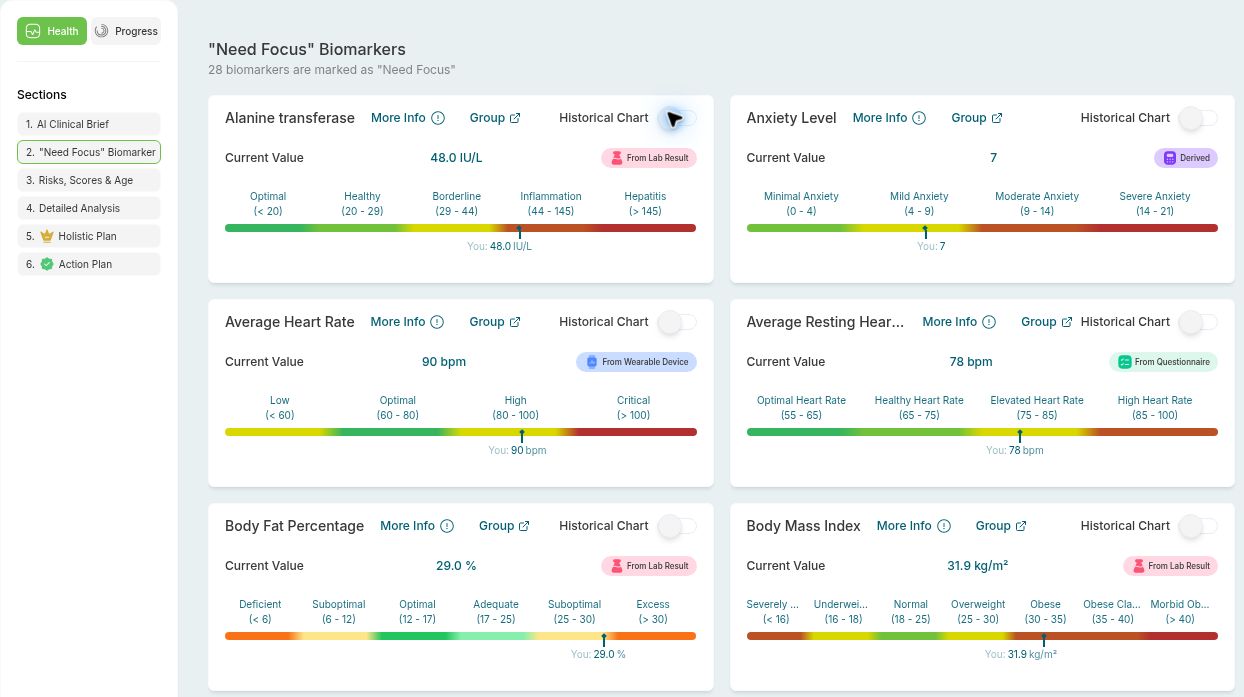
Task: Enable Historical Chart for Average Resting Heart Rate
Action: coord(1199,322)
